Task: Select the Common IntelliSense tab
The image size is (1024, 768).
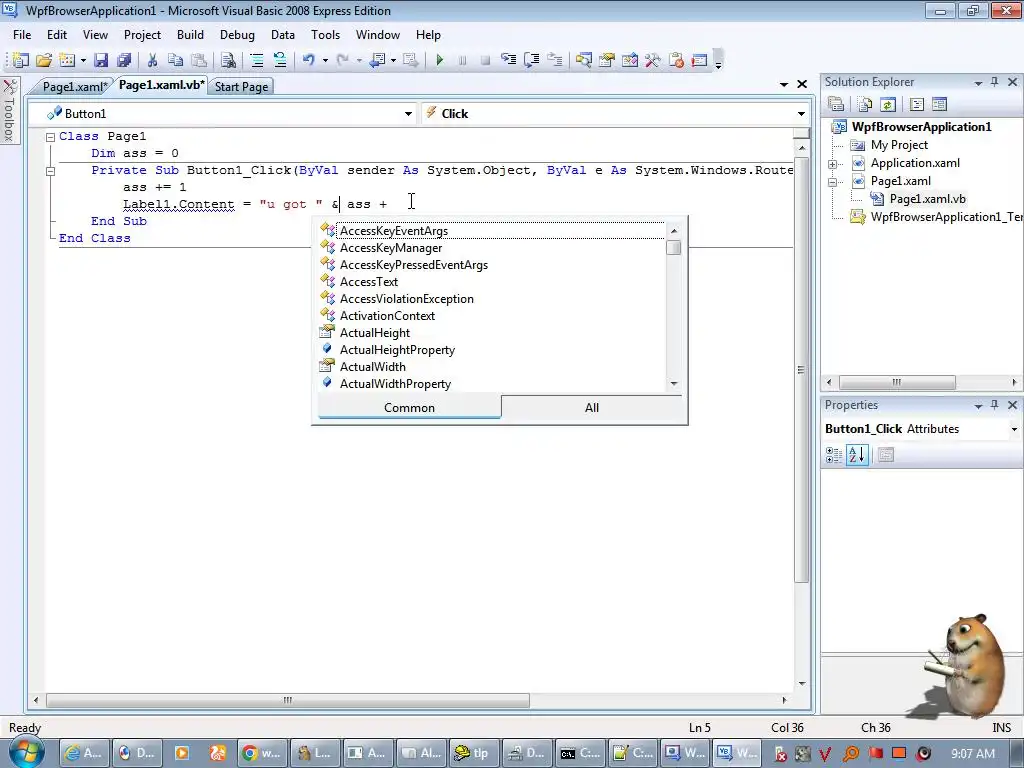Action: [x=409, y=408]
